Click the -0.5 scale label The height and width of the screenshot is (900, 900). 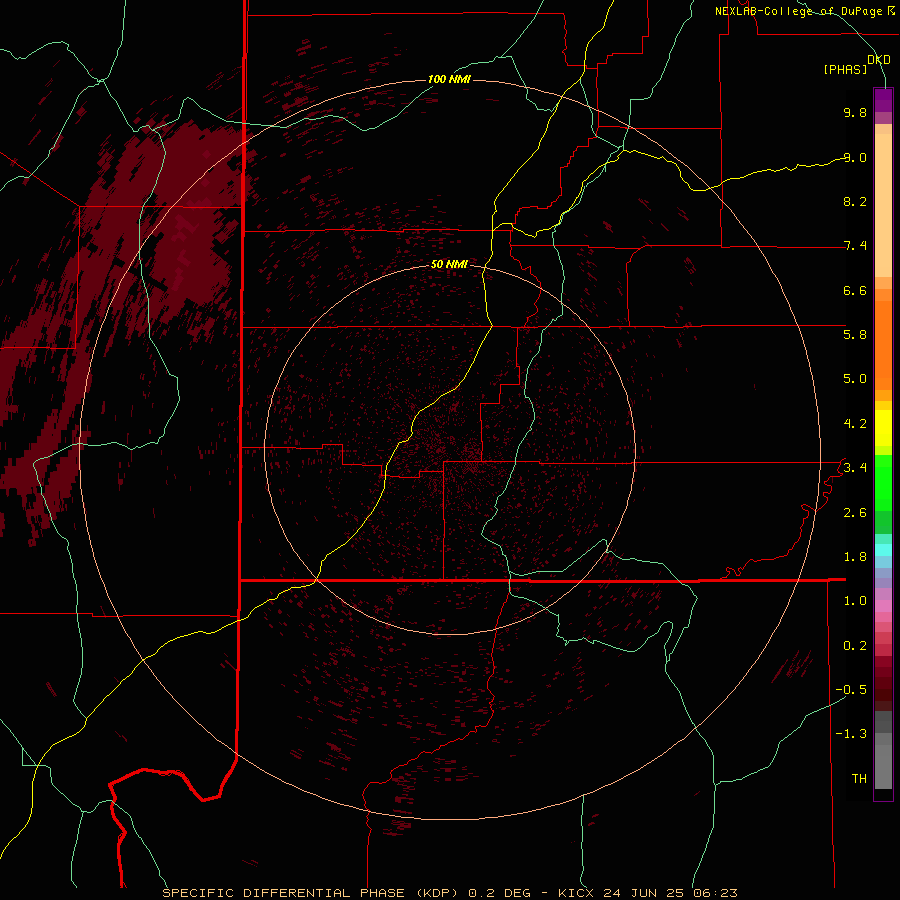[x=851, y=690]
